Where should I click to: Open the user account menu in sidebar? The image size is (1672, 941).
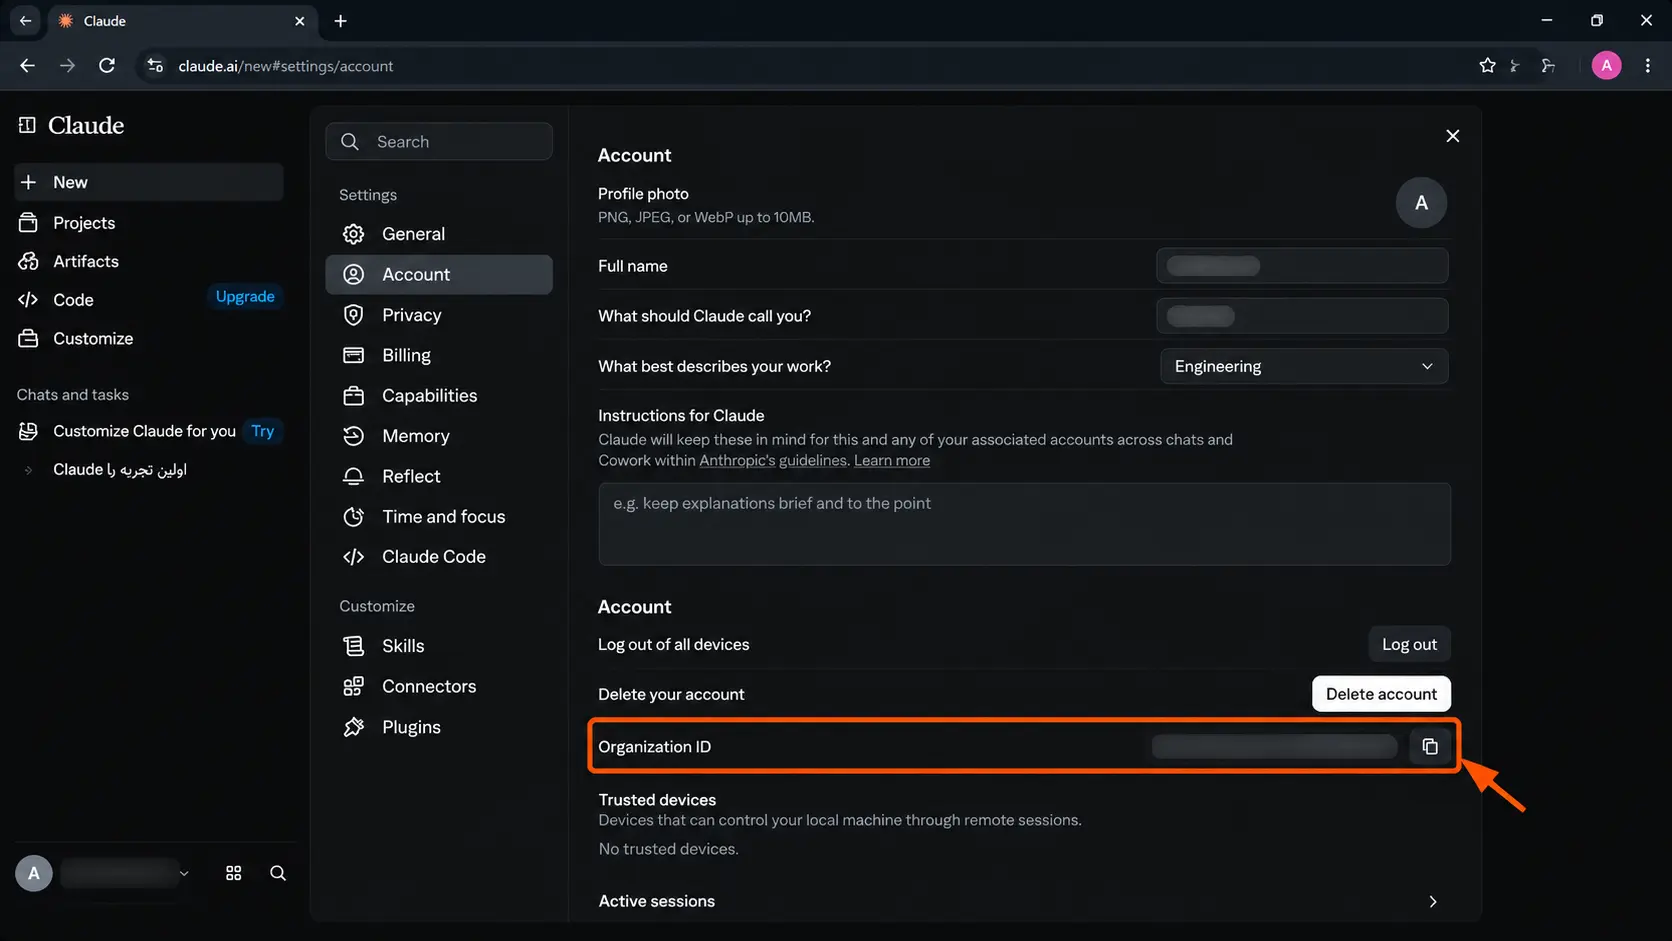(103, 873)
